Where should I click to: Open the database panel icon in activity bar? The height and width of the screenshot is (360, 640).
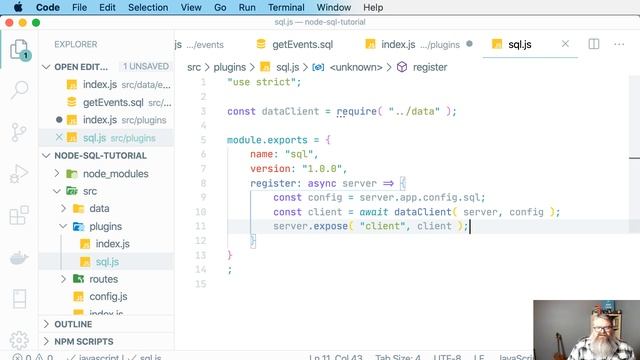tap(19, 299)
